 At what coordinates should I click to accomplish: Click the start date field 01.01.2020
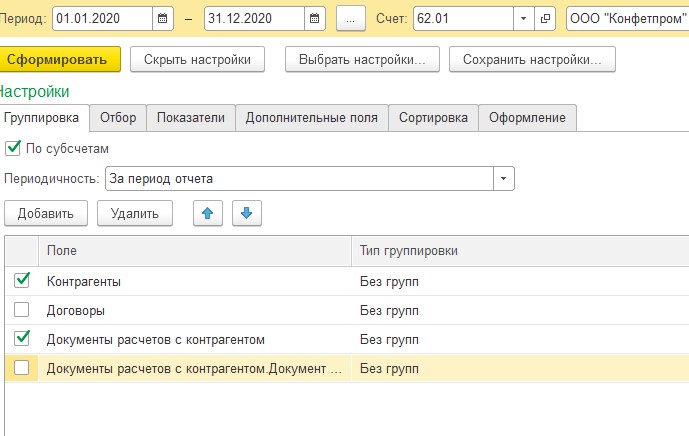click(103, 18)
